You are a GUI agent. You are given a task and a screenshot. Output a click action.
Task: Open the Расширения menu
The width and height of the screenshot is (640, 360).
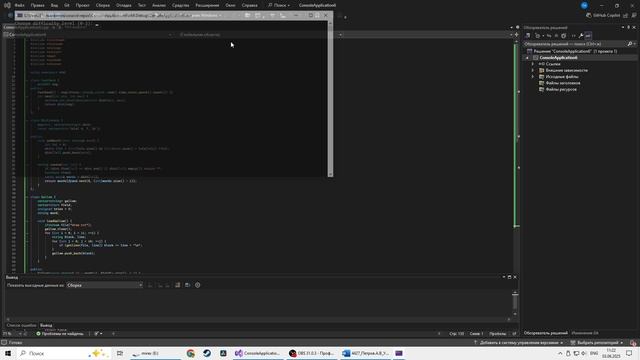click(x=207, y=5)
